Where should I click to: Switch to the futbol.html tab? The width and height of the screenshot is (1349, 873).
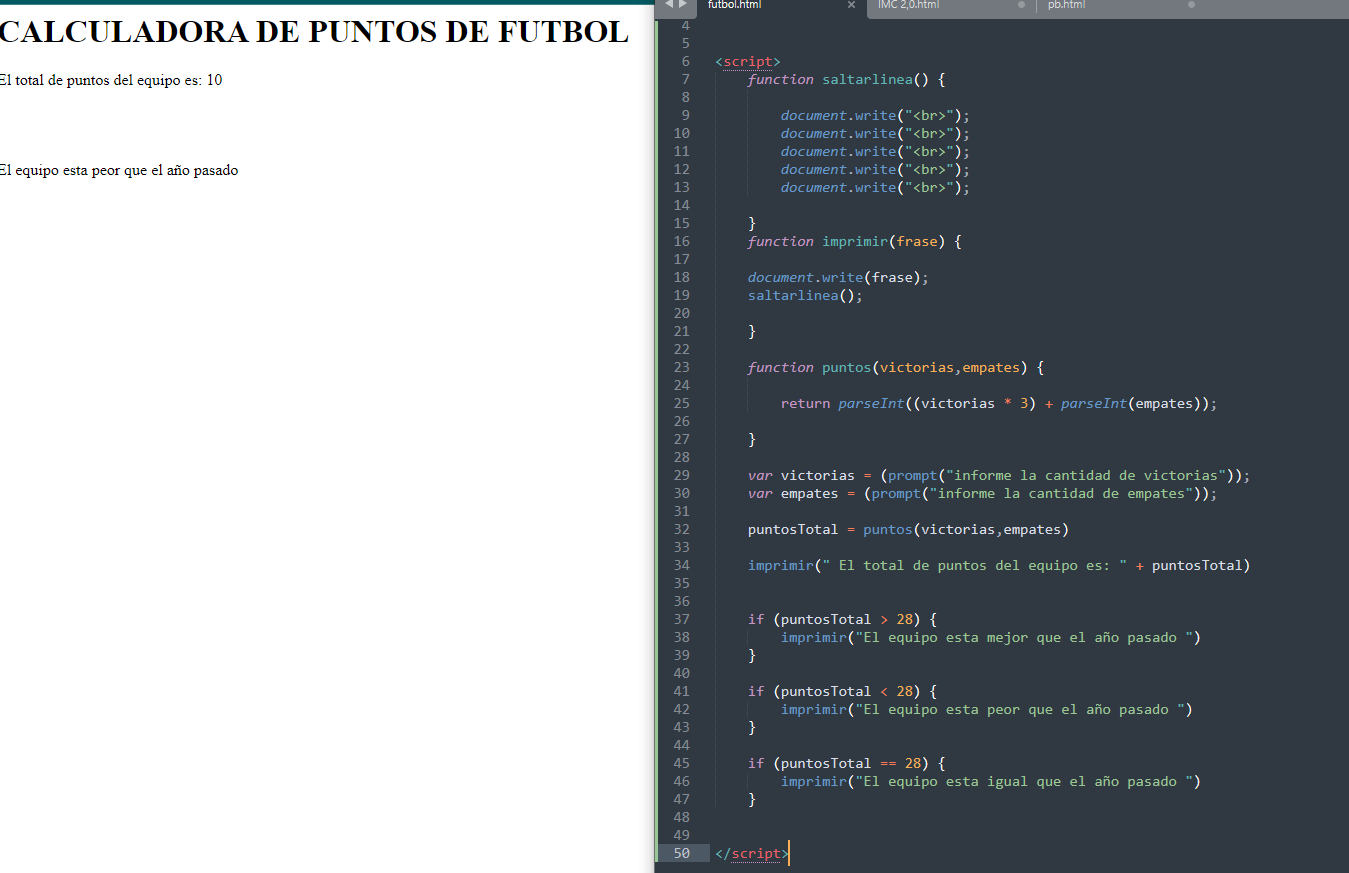(x=735, y=5)
